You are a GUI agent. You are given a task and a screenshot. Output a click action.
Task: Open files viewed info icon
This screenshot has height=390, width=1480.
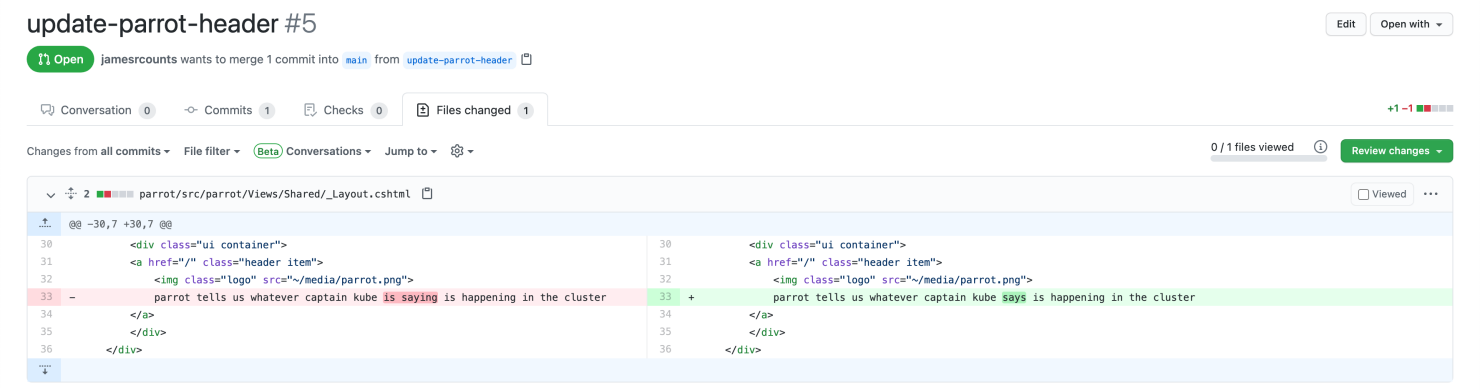coord(1320,147)
